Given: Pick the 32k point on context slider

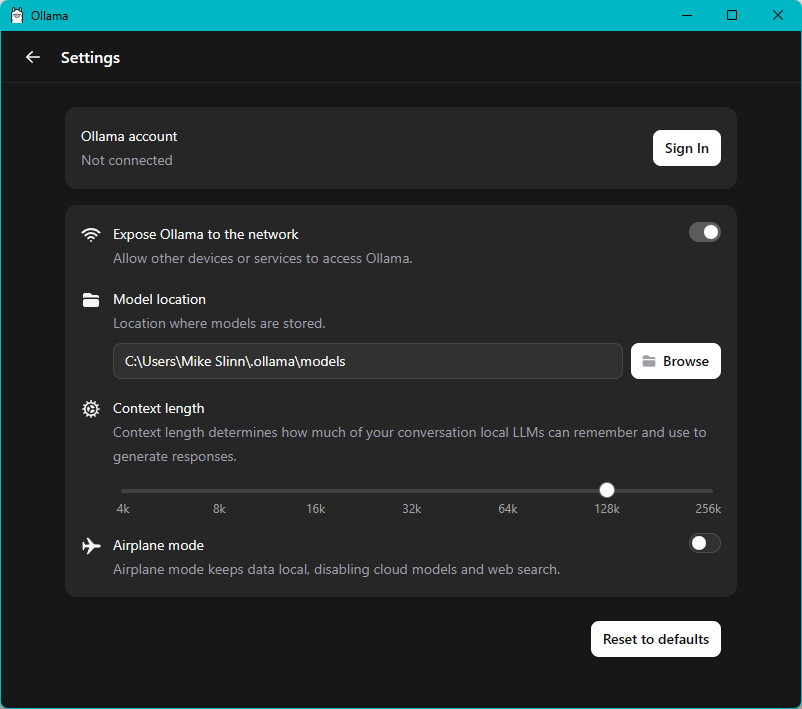Looking at the screenshot, I should coord(412,490).
